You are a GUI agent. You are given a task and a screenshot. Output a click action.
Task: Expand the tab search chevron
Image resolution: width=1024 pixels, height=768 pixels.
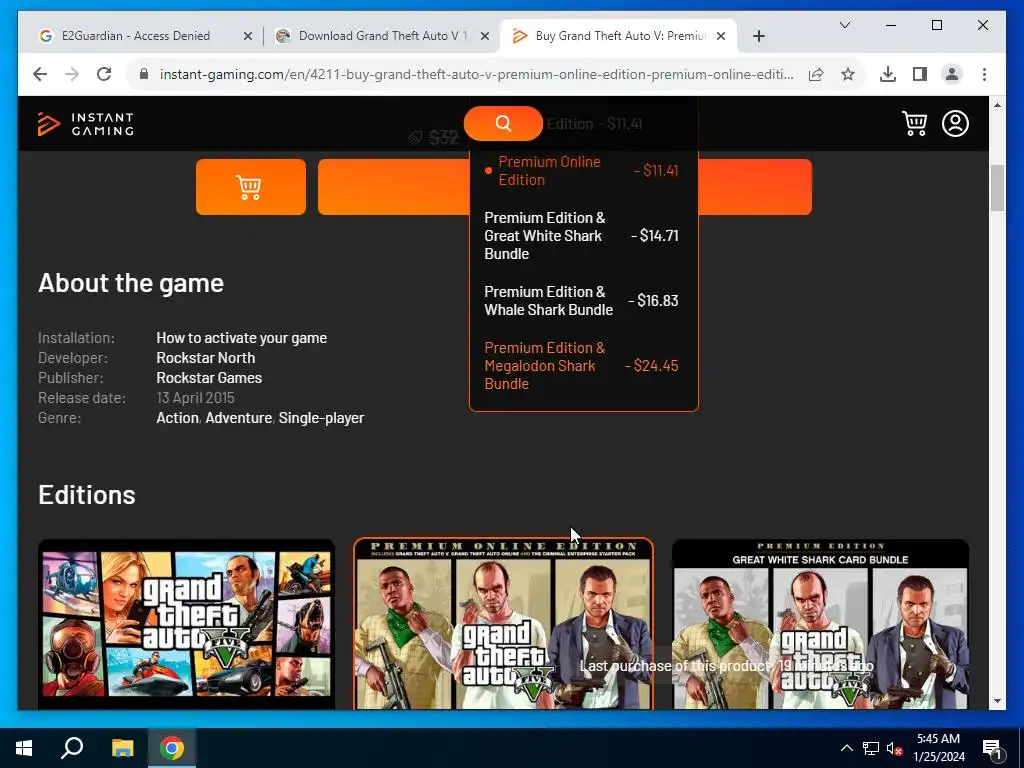[x=844, y=25]
